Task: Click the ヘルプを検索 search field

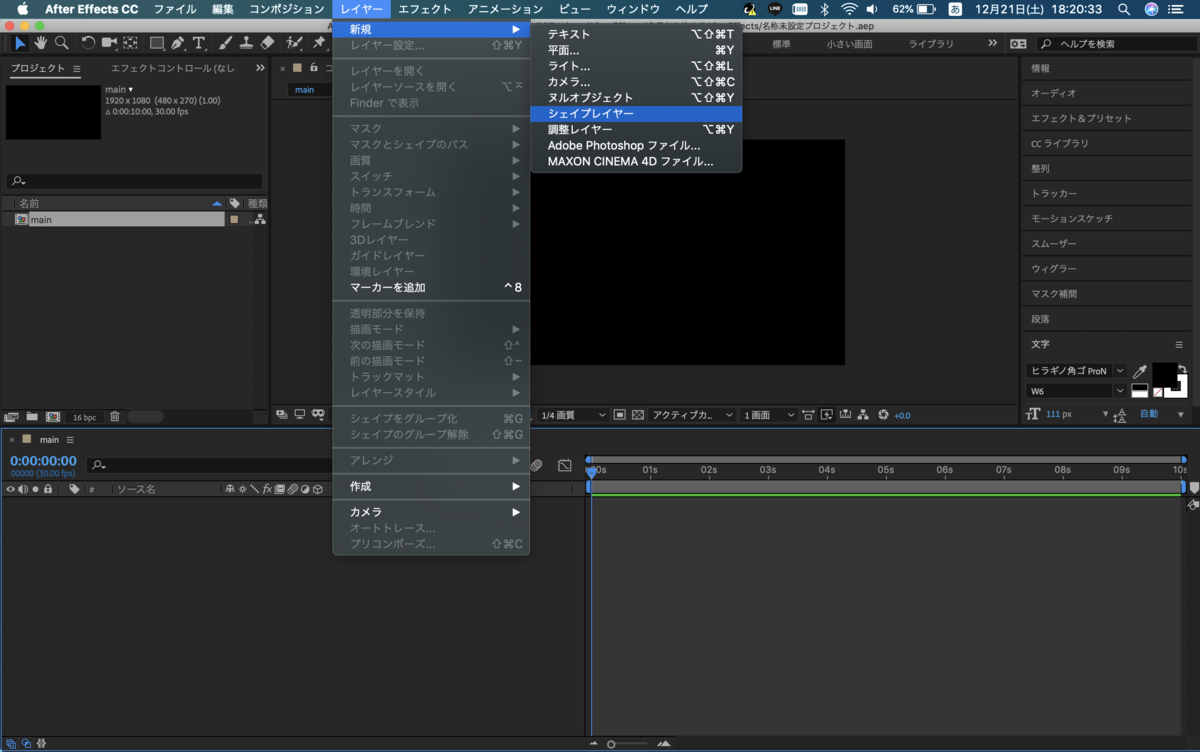Action: point(1118,44)
